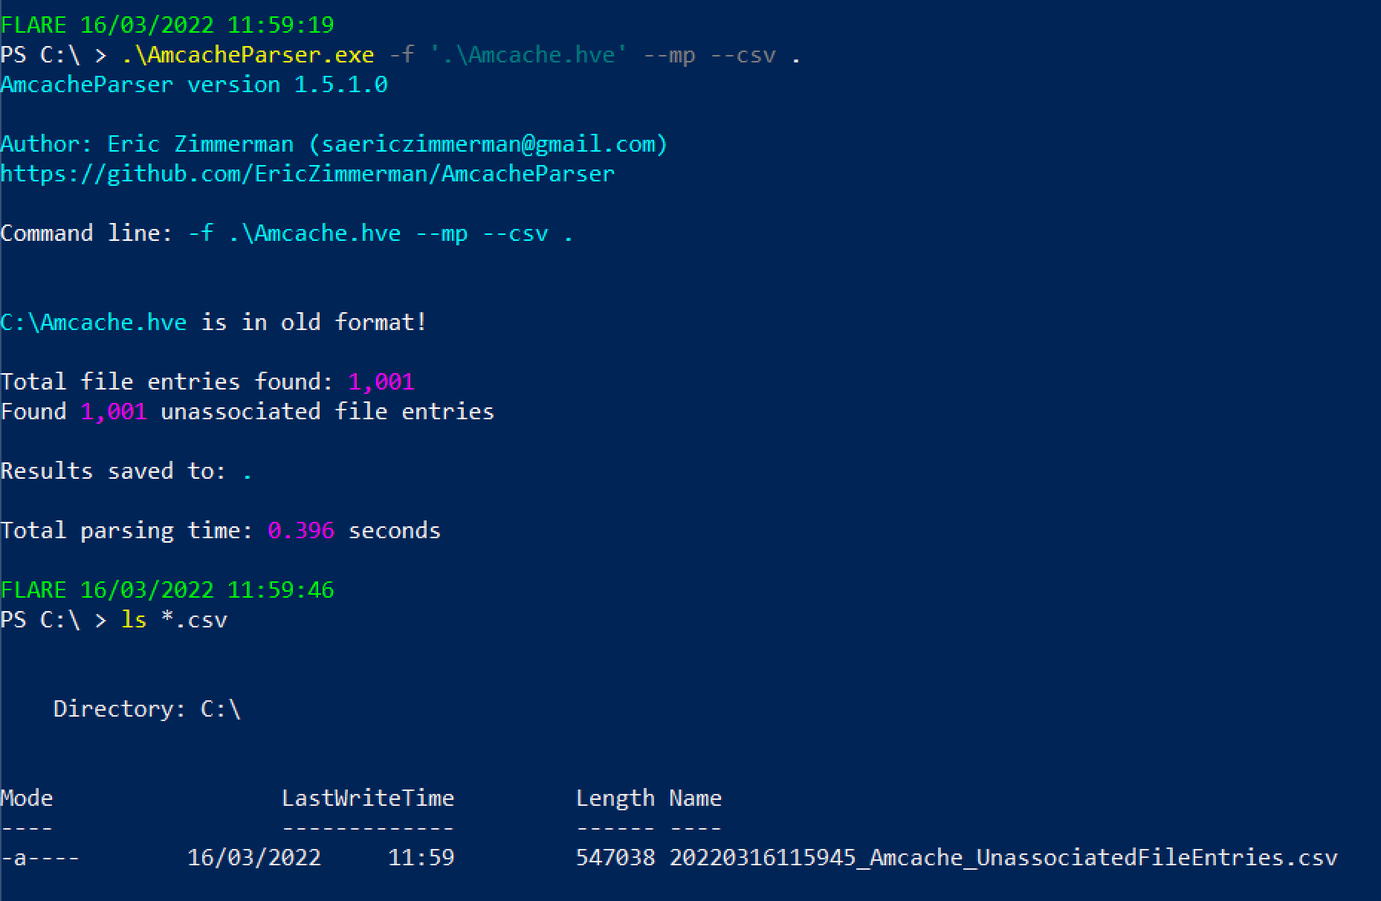Click the .\AmcacheParser.exe command text
Image resolution: width=1381 pixels, height=901 pixels.
coord(248,55)
